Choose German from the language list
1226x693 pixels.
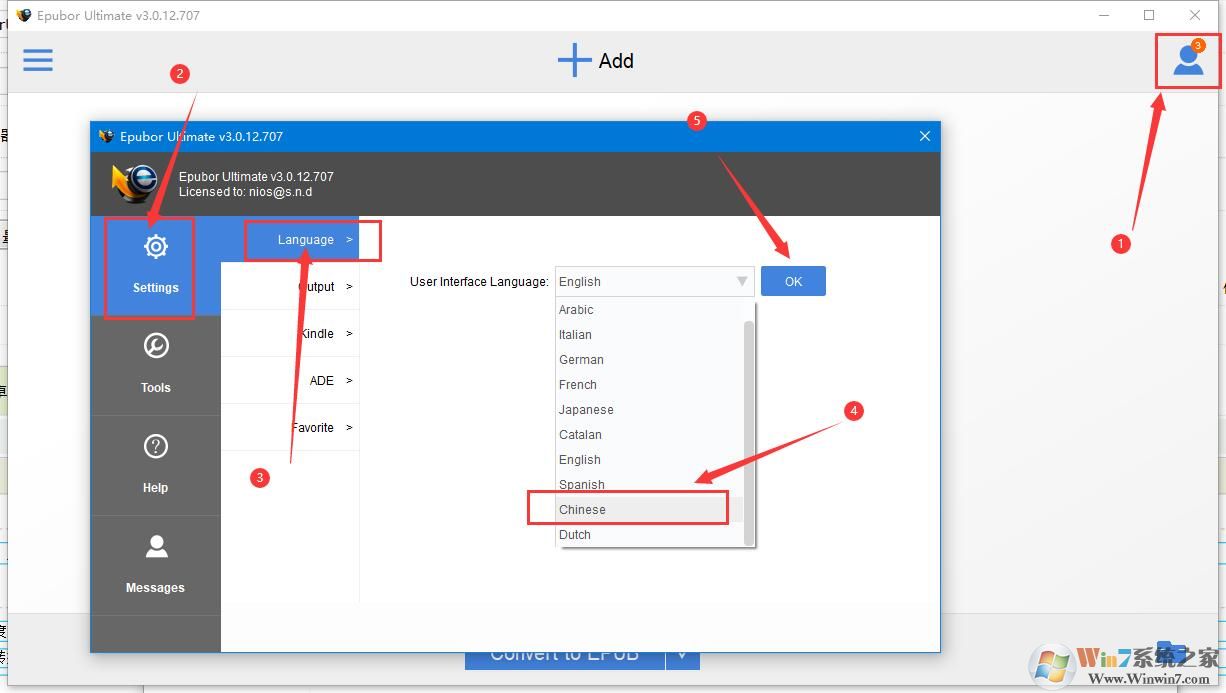[650, 360]
